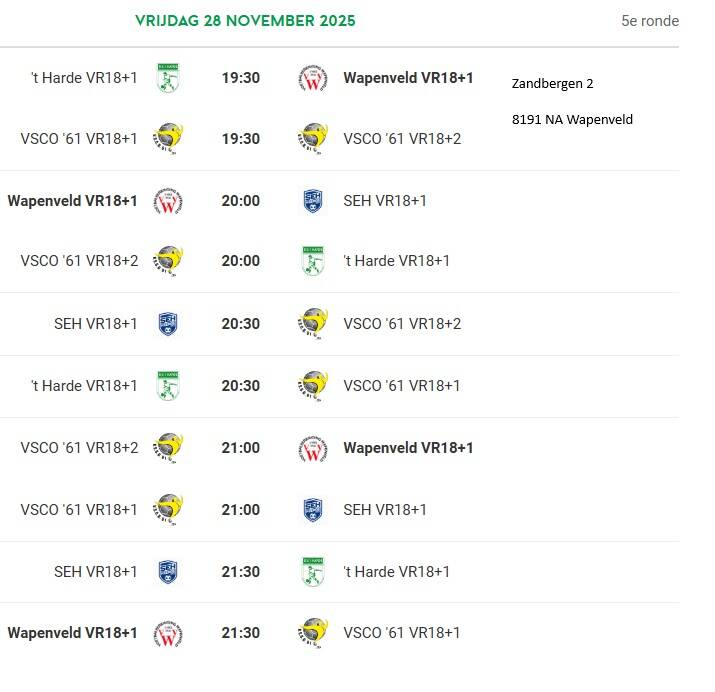Open VSCO '61 VR18+2 team in 21:00 match
The width and height of the screenshot is (715, 692).
click(79, 448)
